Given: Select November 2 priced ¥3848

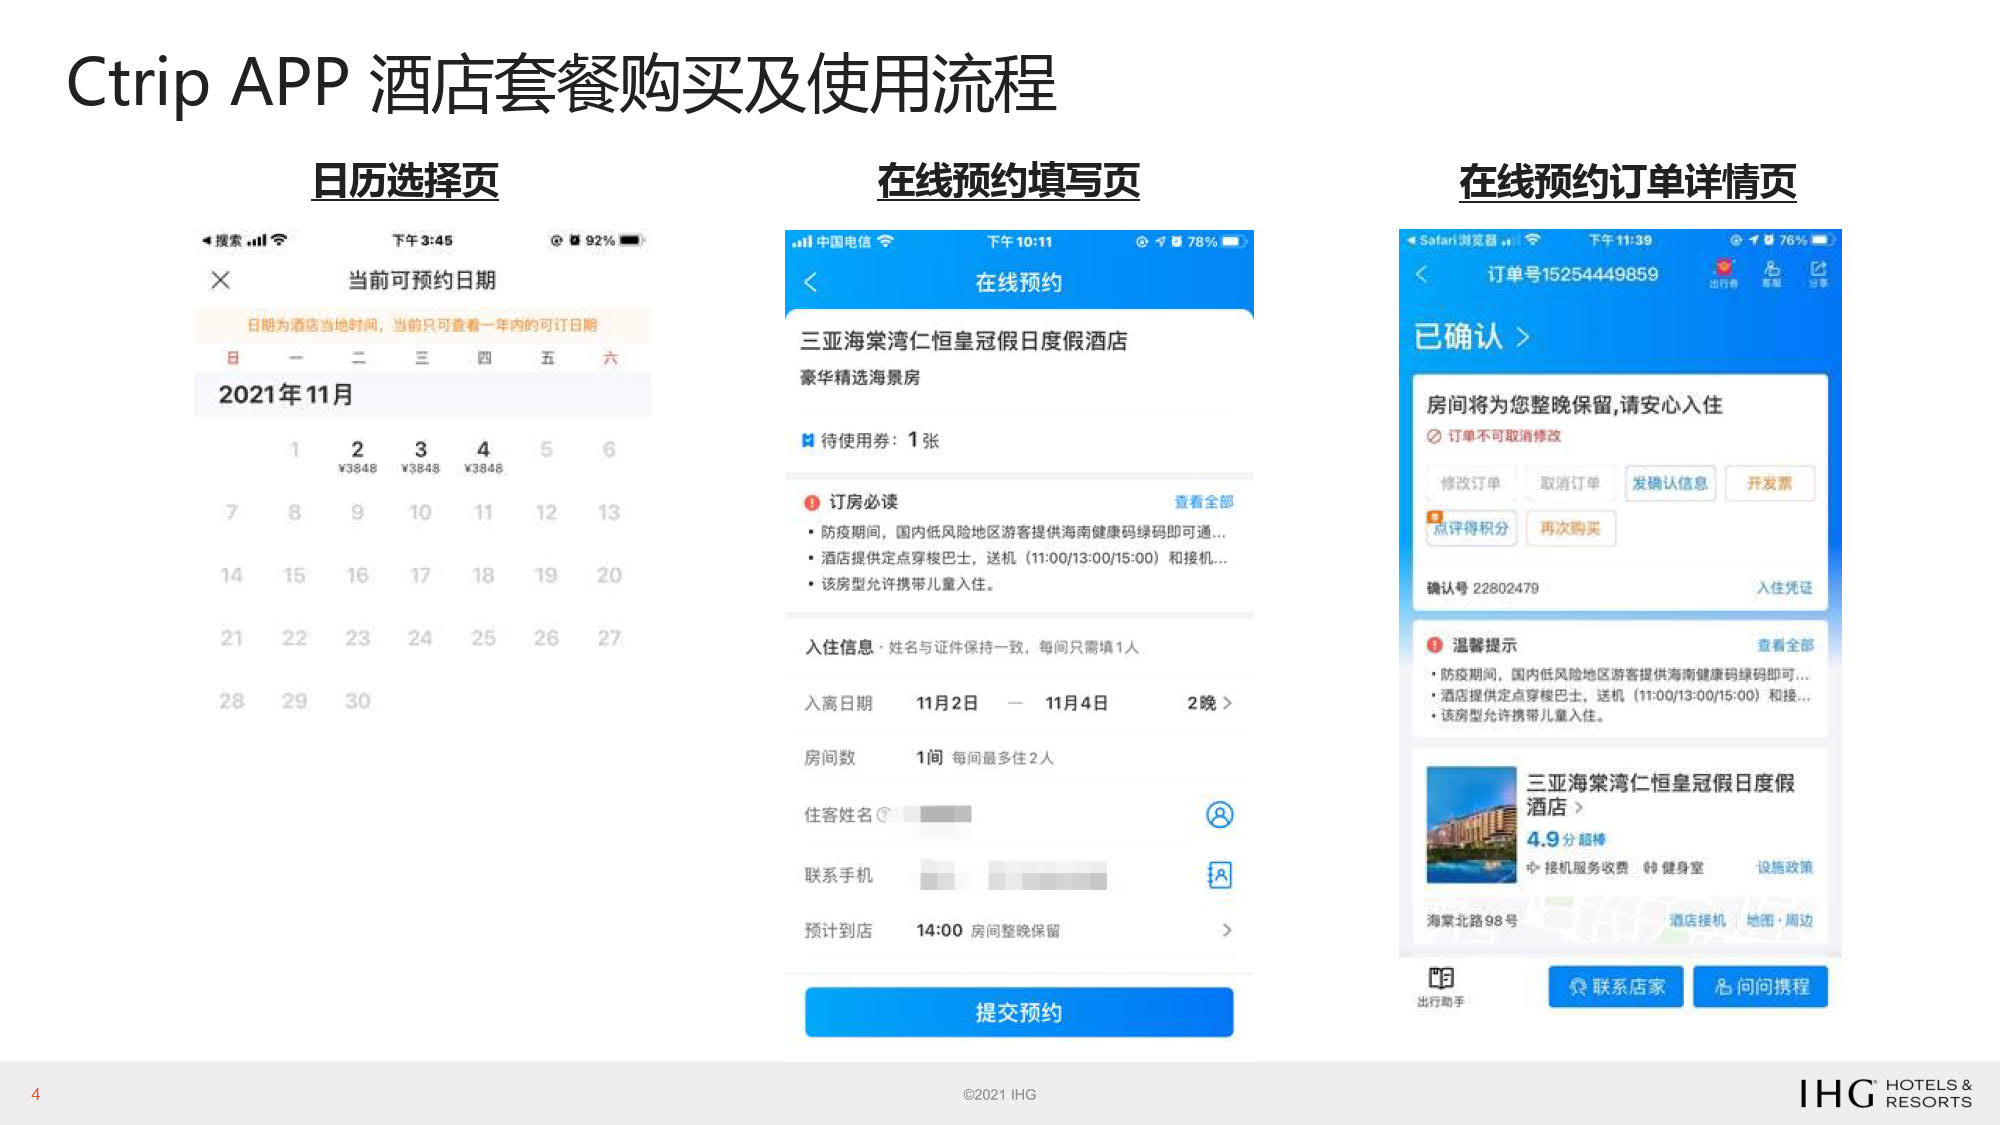Looking at the screenshot, I should (357, 456).
